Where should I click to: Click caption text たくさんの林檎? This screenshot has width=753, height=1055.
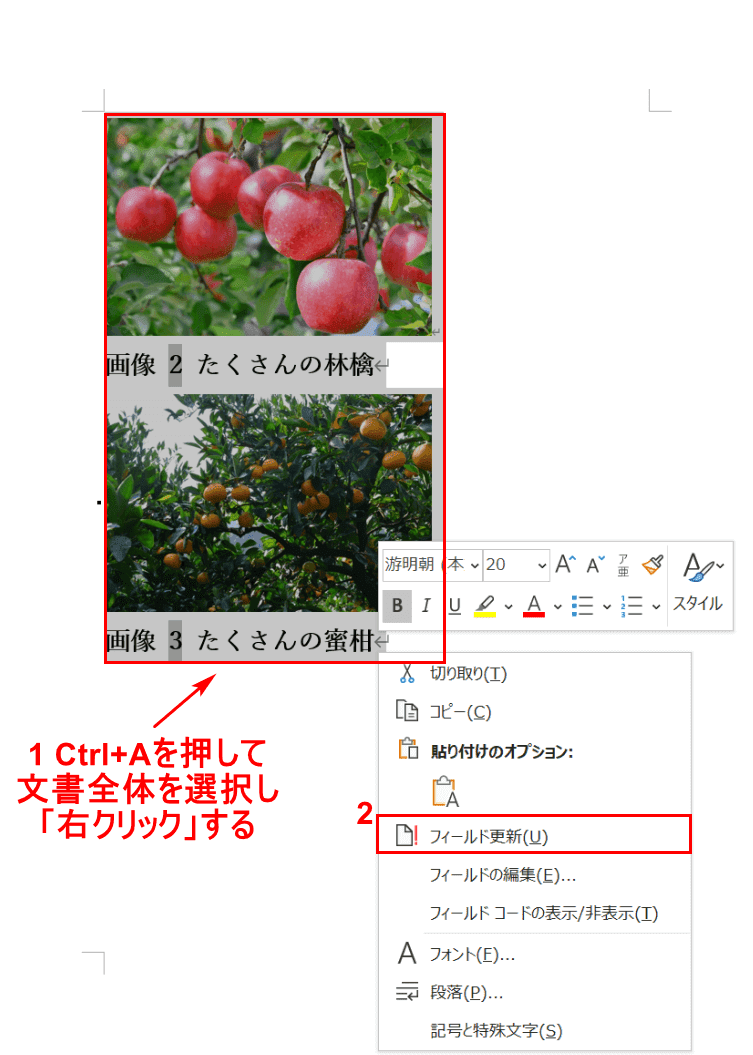285,365
